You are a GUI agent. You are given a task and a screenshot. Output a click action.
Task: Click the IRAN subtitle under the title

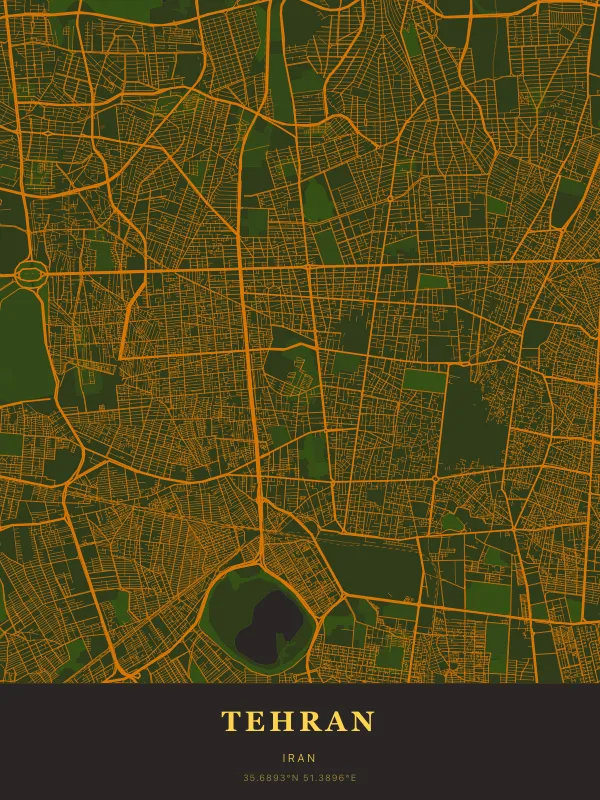[x=299, y=759]
